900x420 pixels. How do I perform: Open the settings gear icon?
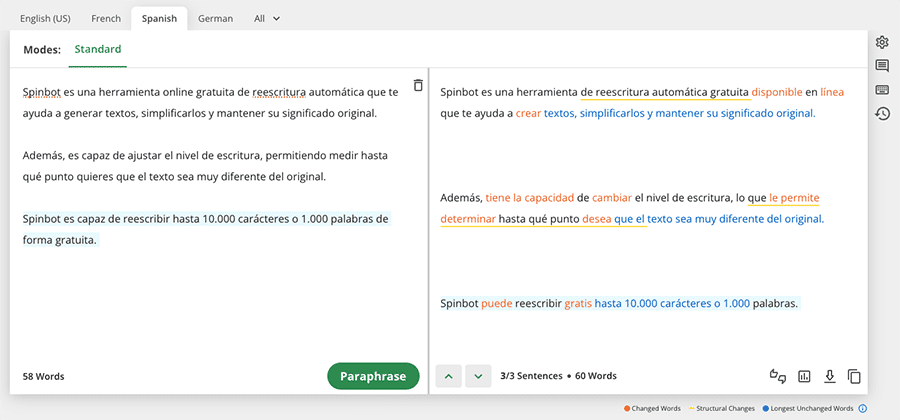[x=882, y=42]
